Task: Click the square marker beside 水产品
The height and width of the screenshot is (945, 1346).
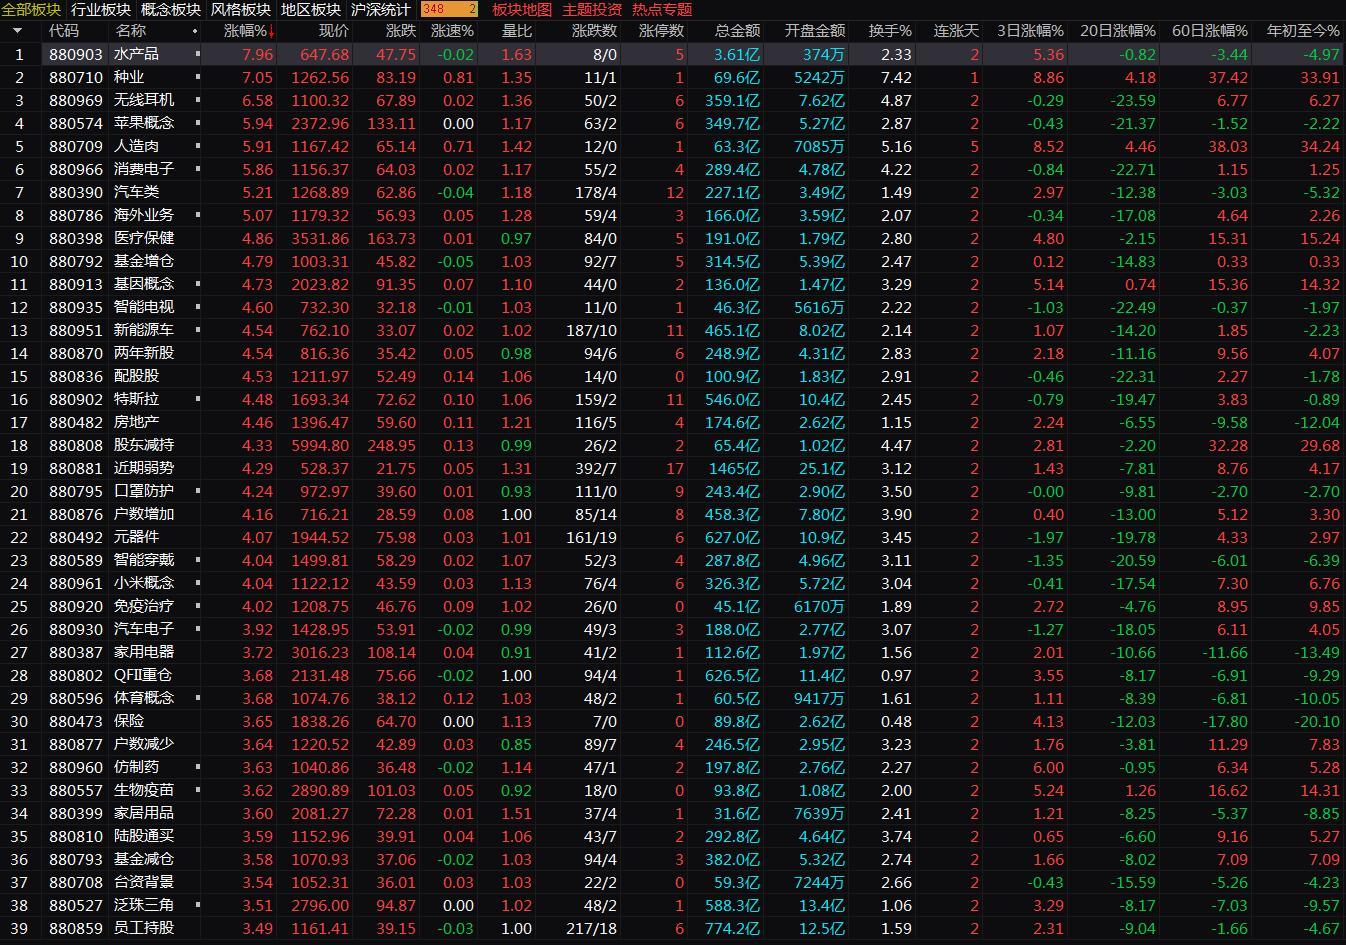Action: tap(198, 54)
